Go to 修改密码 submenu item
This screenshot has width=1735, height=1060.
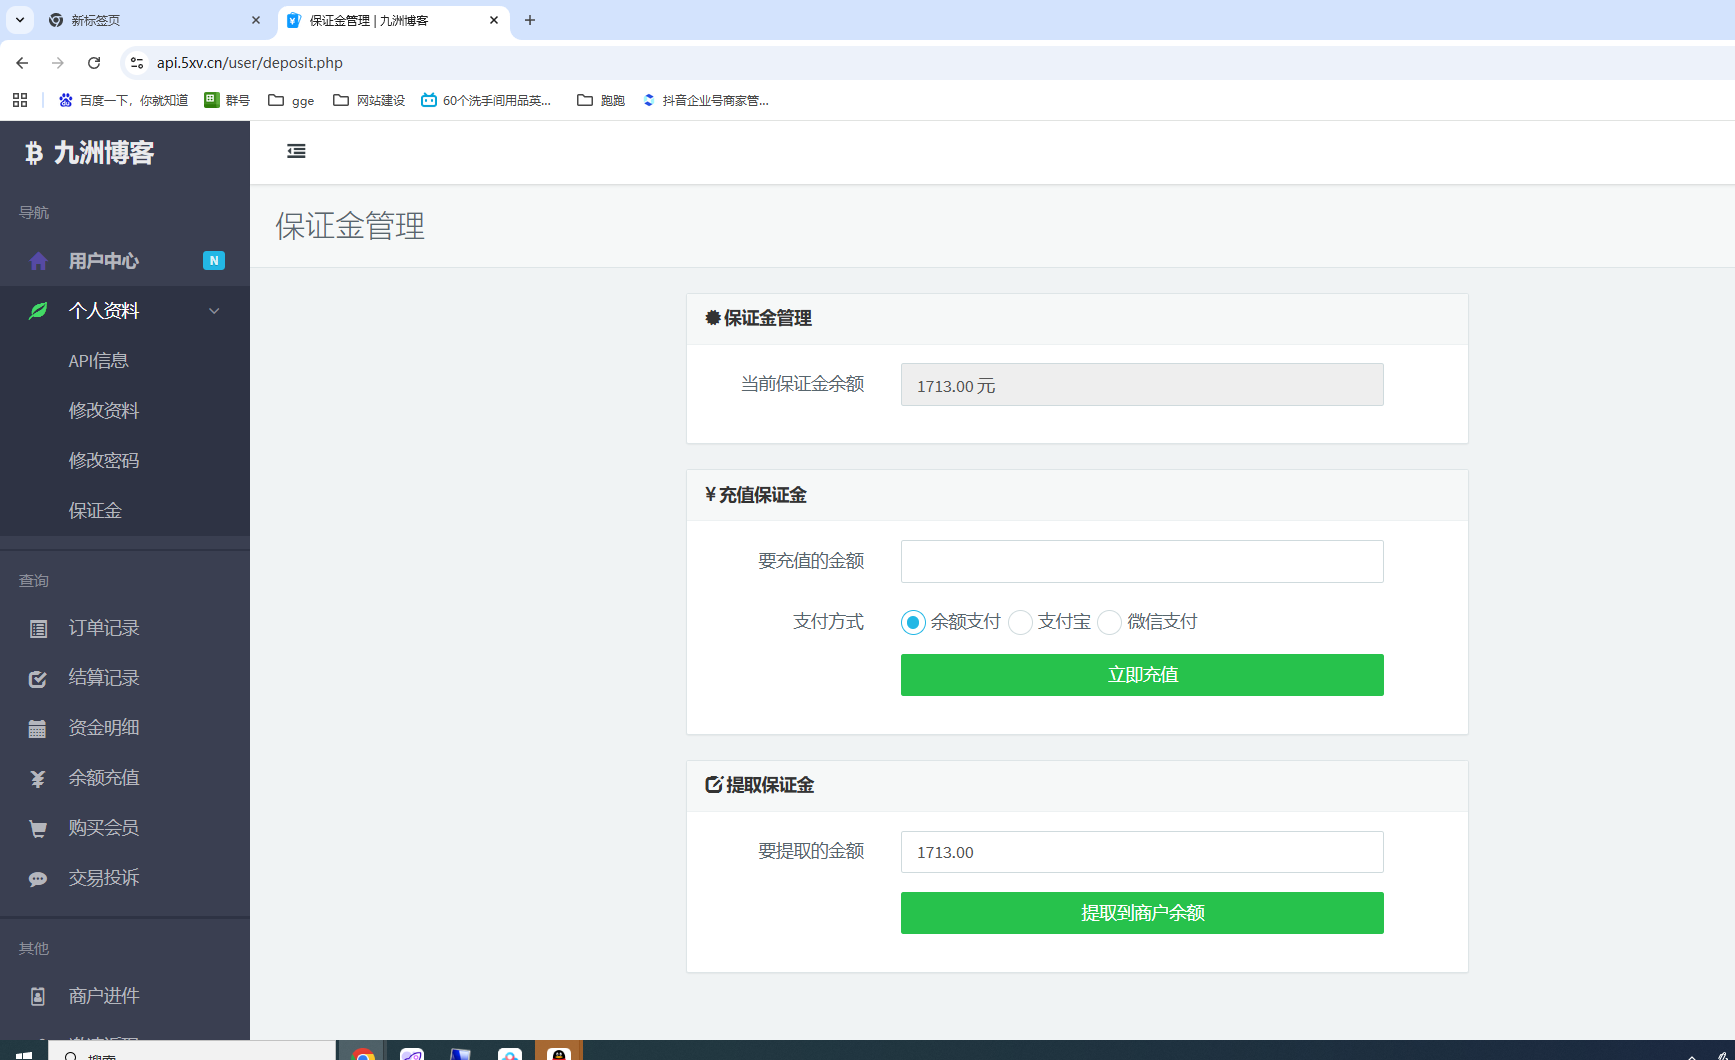click(104, 460)
